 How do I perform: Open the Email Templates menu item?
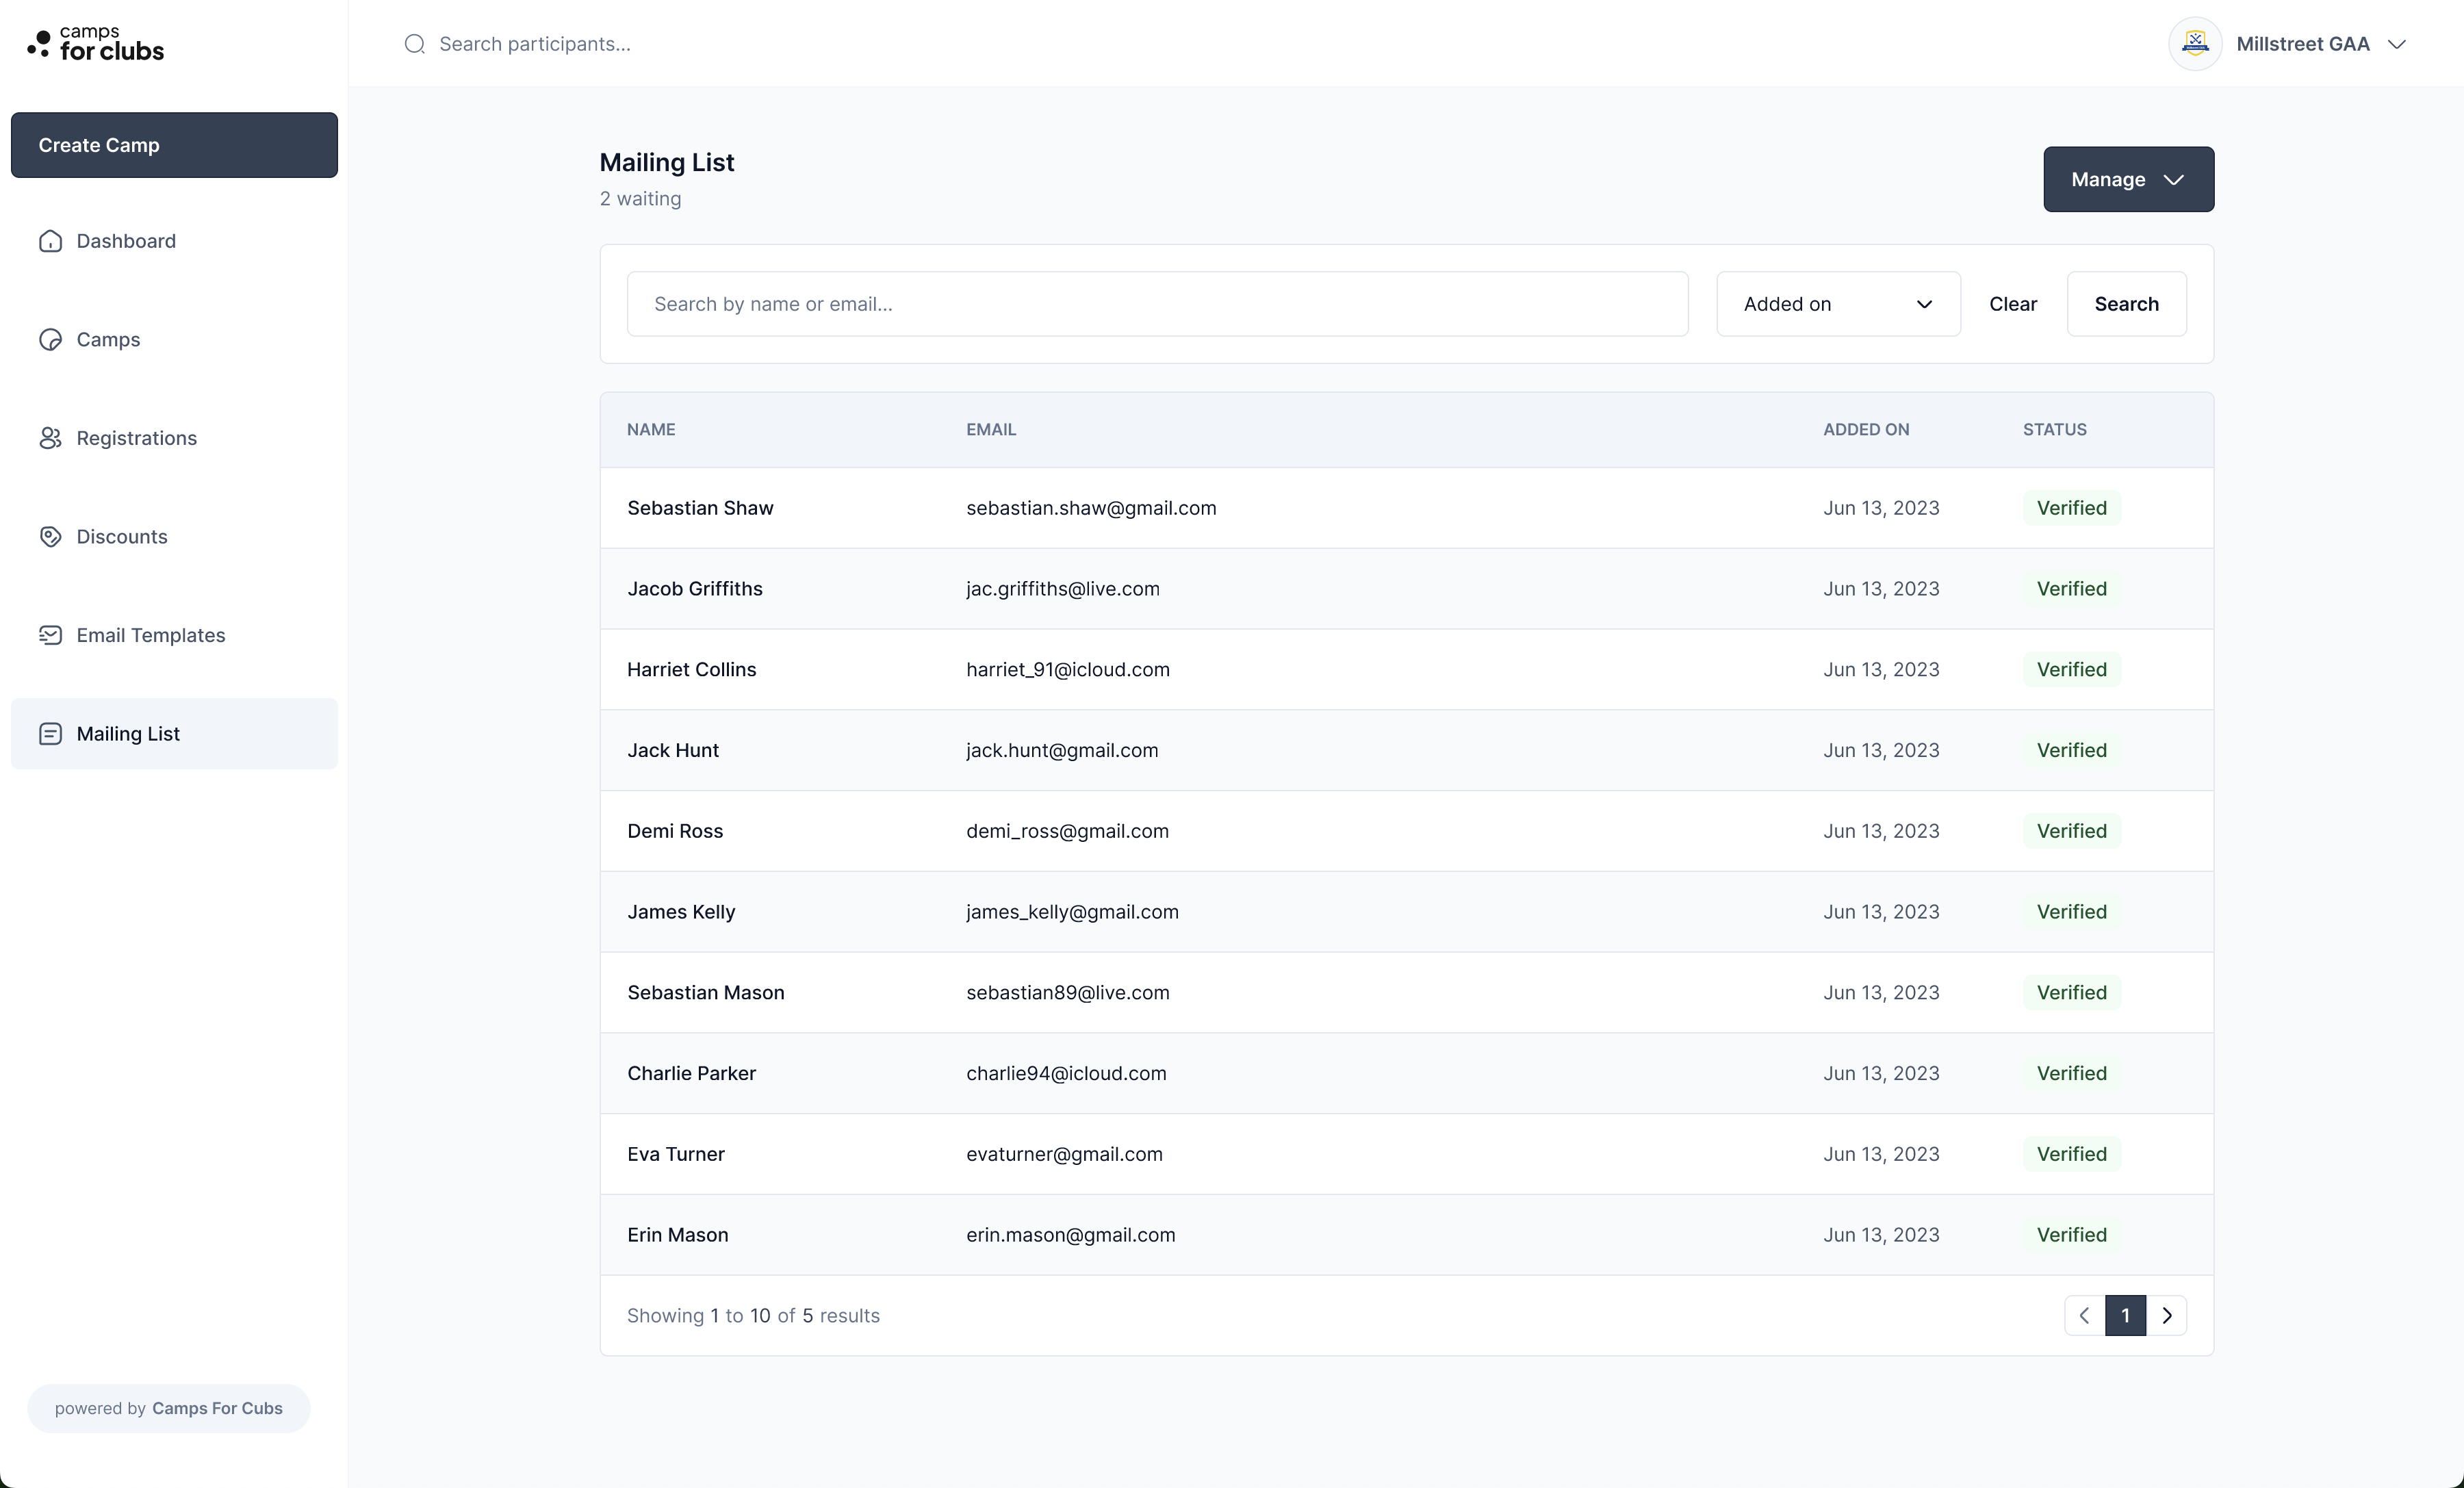point(151,635)
